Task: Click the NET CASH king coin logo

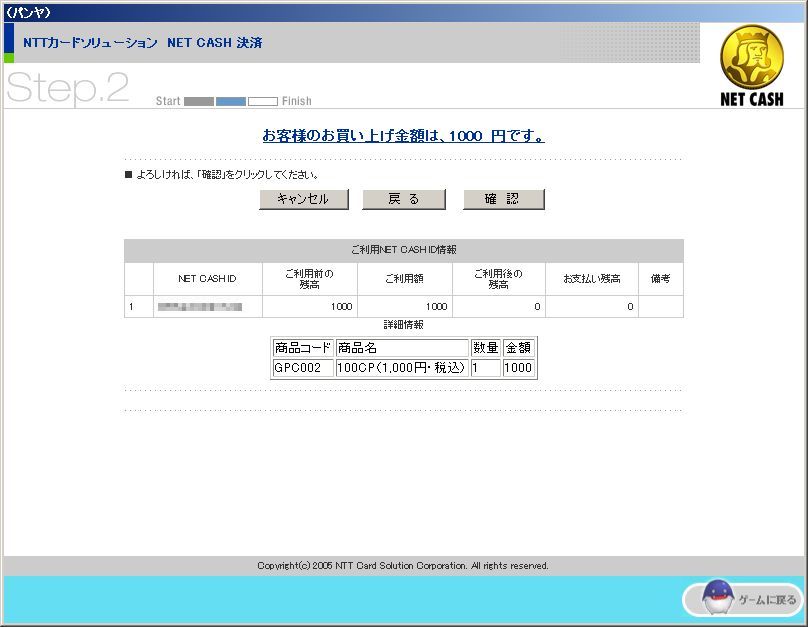Action: (752, 57)
